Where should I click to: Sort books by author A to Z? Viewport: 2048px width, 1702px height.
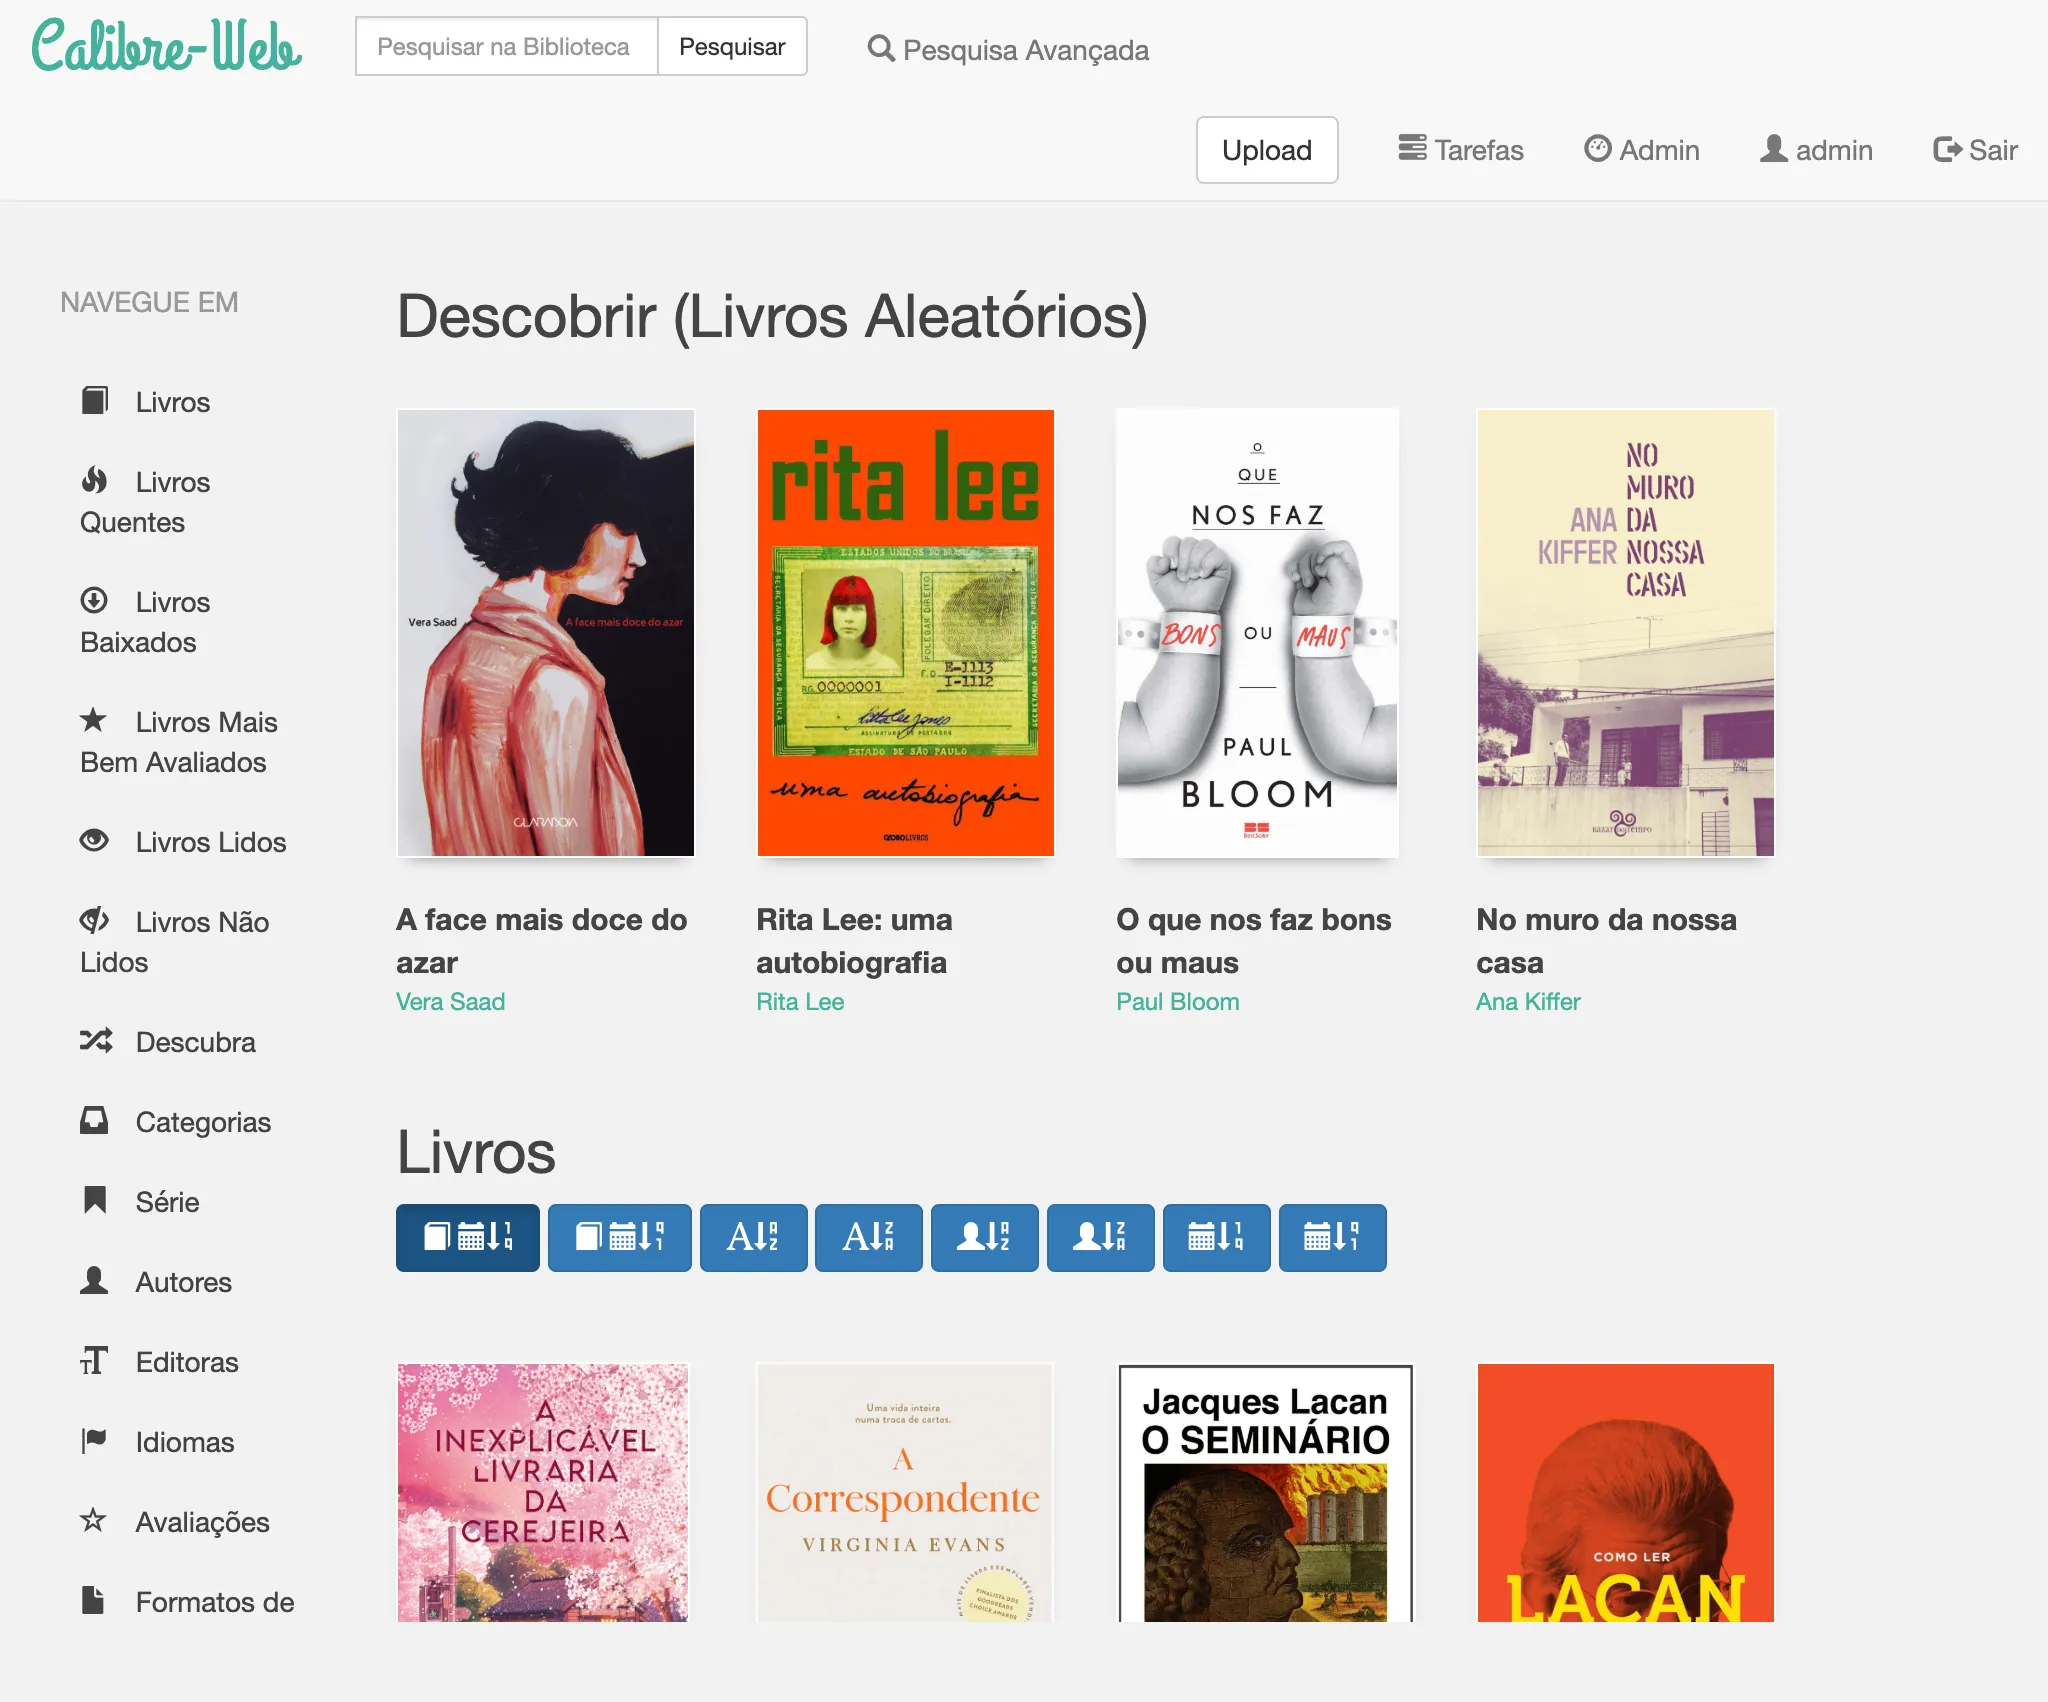pyautogui.click(x=984, y=1237)
